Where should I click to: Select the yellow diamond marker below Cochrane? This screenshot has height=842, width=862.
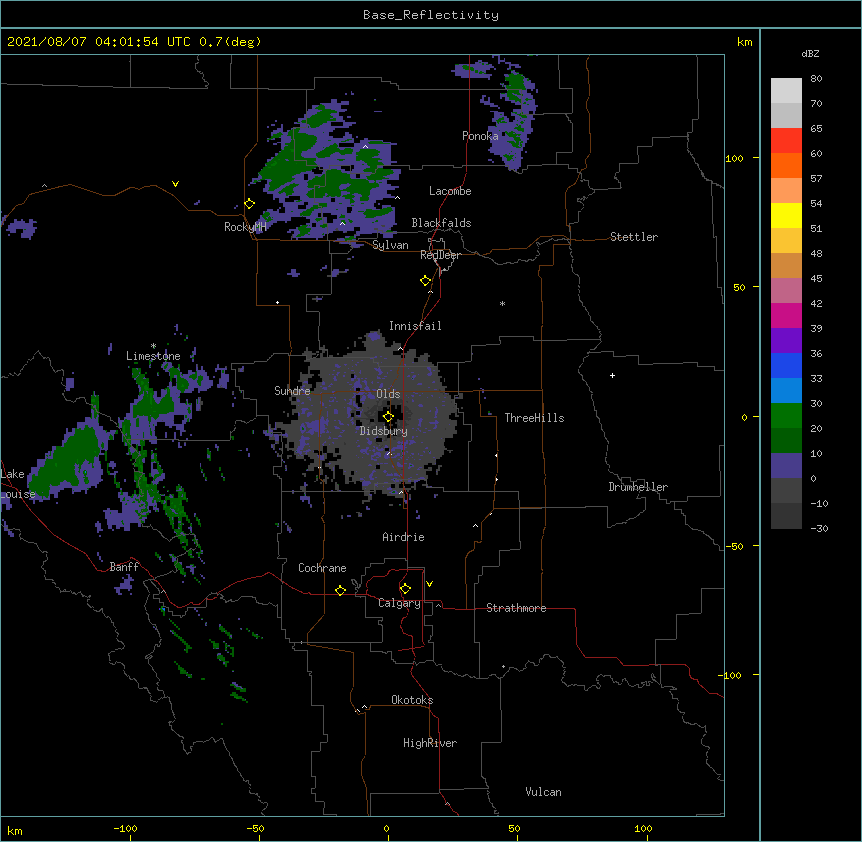pos(340,590)
